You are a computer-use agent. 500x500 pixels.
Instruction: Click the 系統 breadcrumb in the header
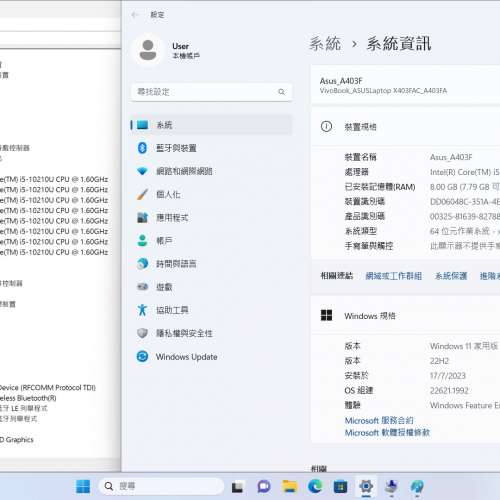pyautogui.click(x=325, y=44)
